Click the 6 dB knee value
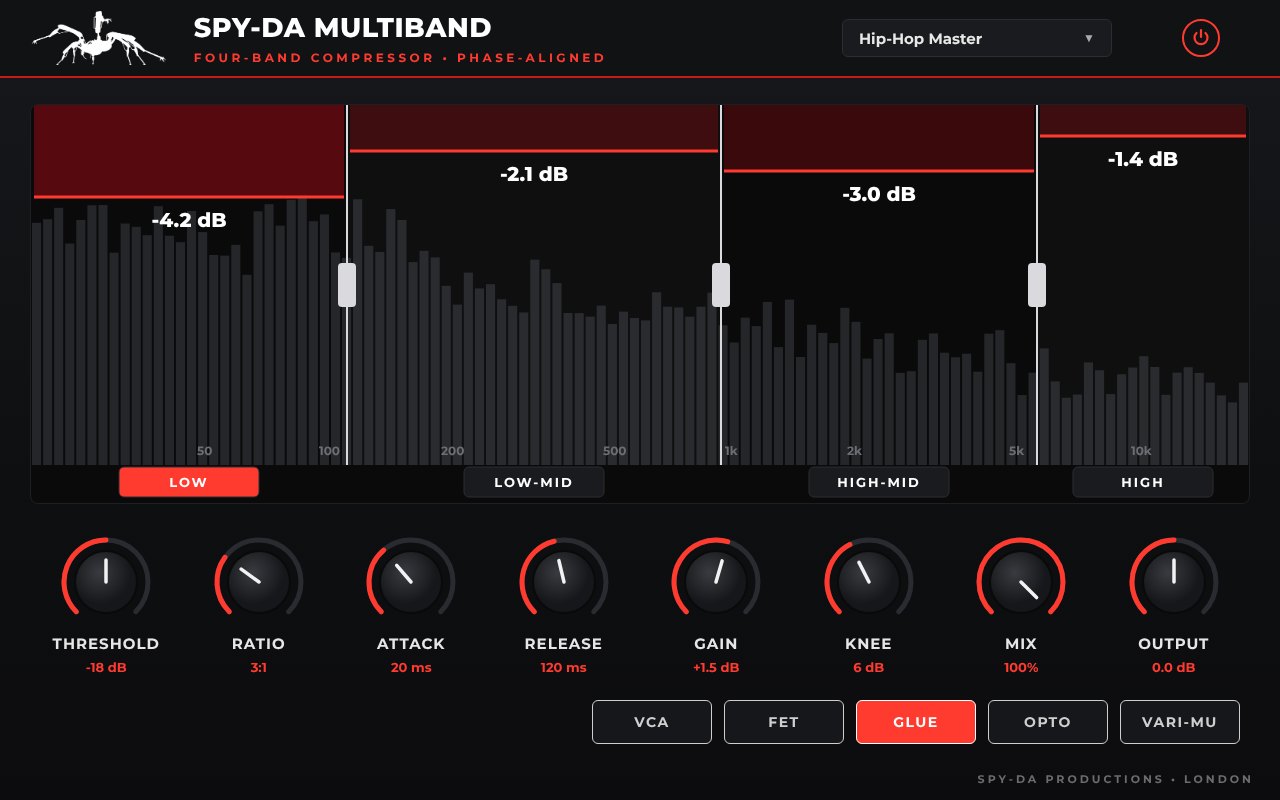Image resolution: width=1280 pixels, height=800 pixels. 869,667
